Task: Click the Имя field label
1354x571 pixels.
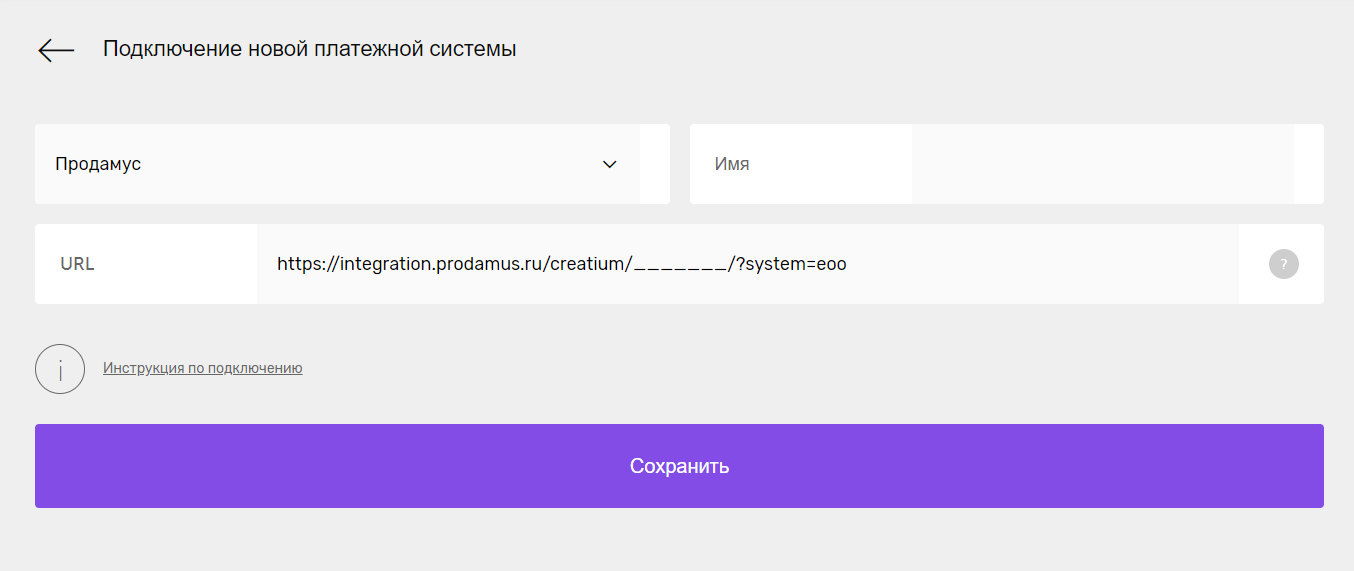Action: pos(732,164)
